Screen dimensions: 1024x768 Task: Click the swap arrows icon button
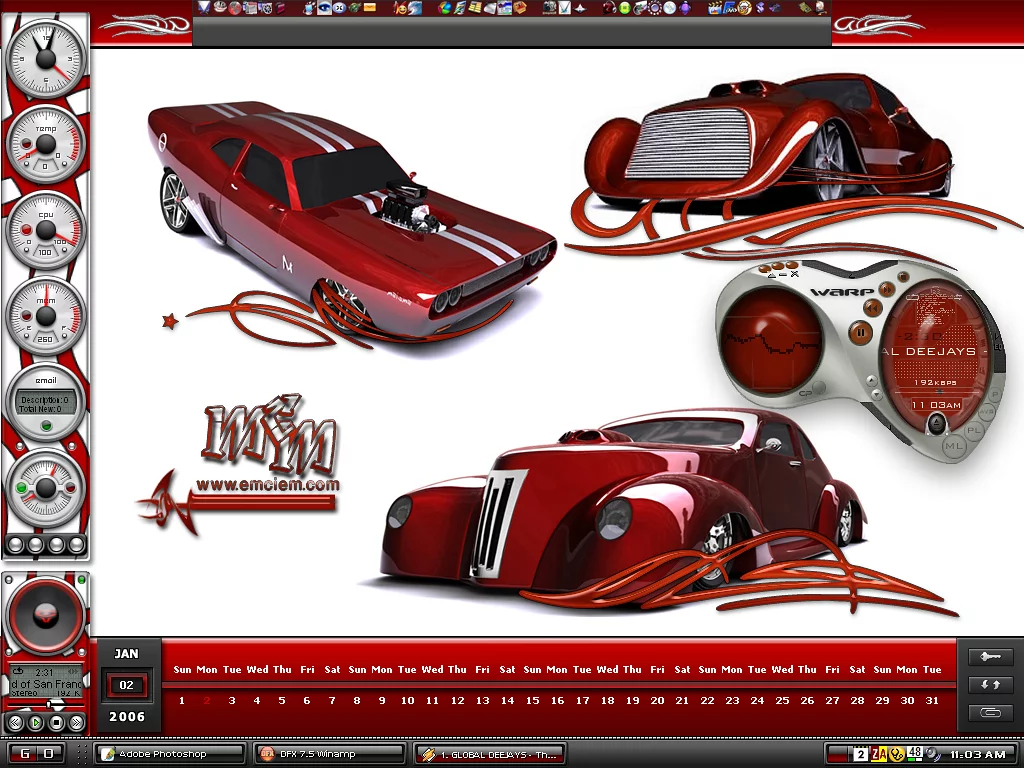[x=990, y=685]
